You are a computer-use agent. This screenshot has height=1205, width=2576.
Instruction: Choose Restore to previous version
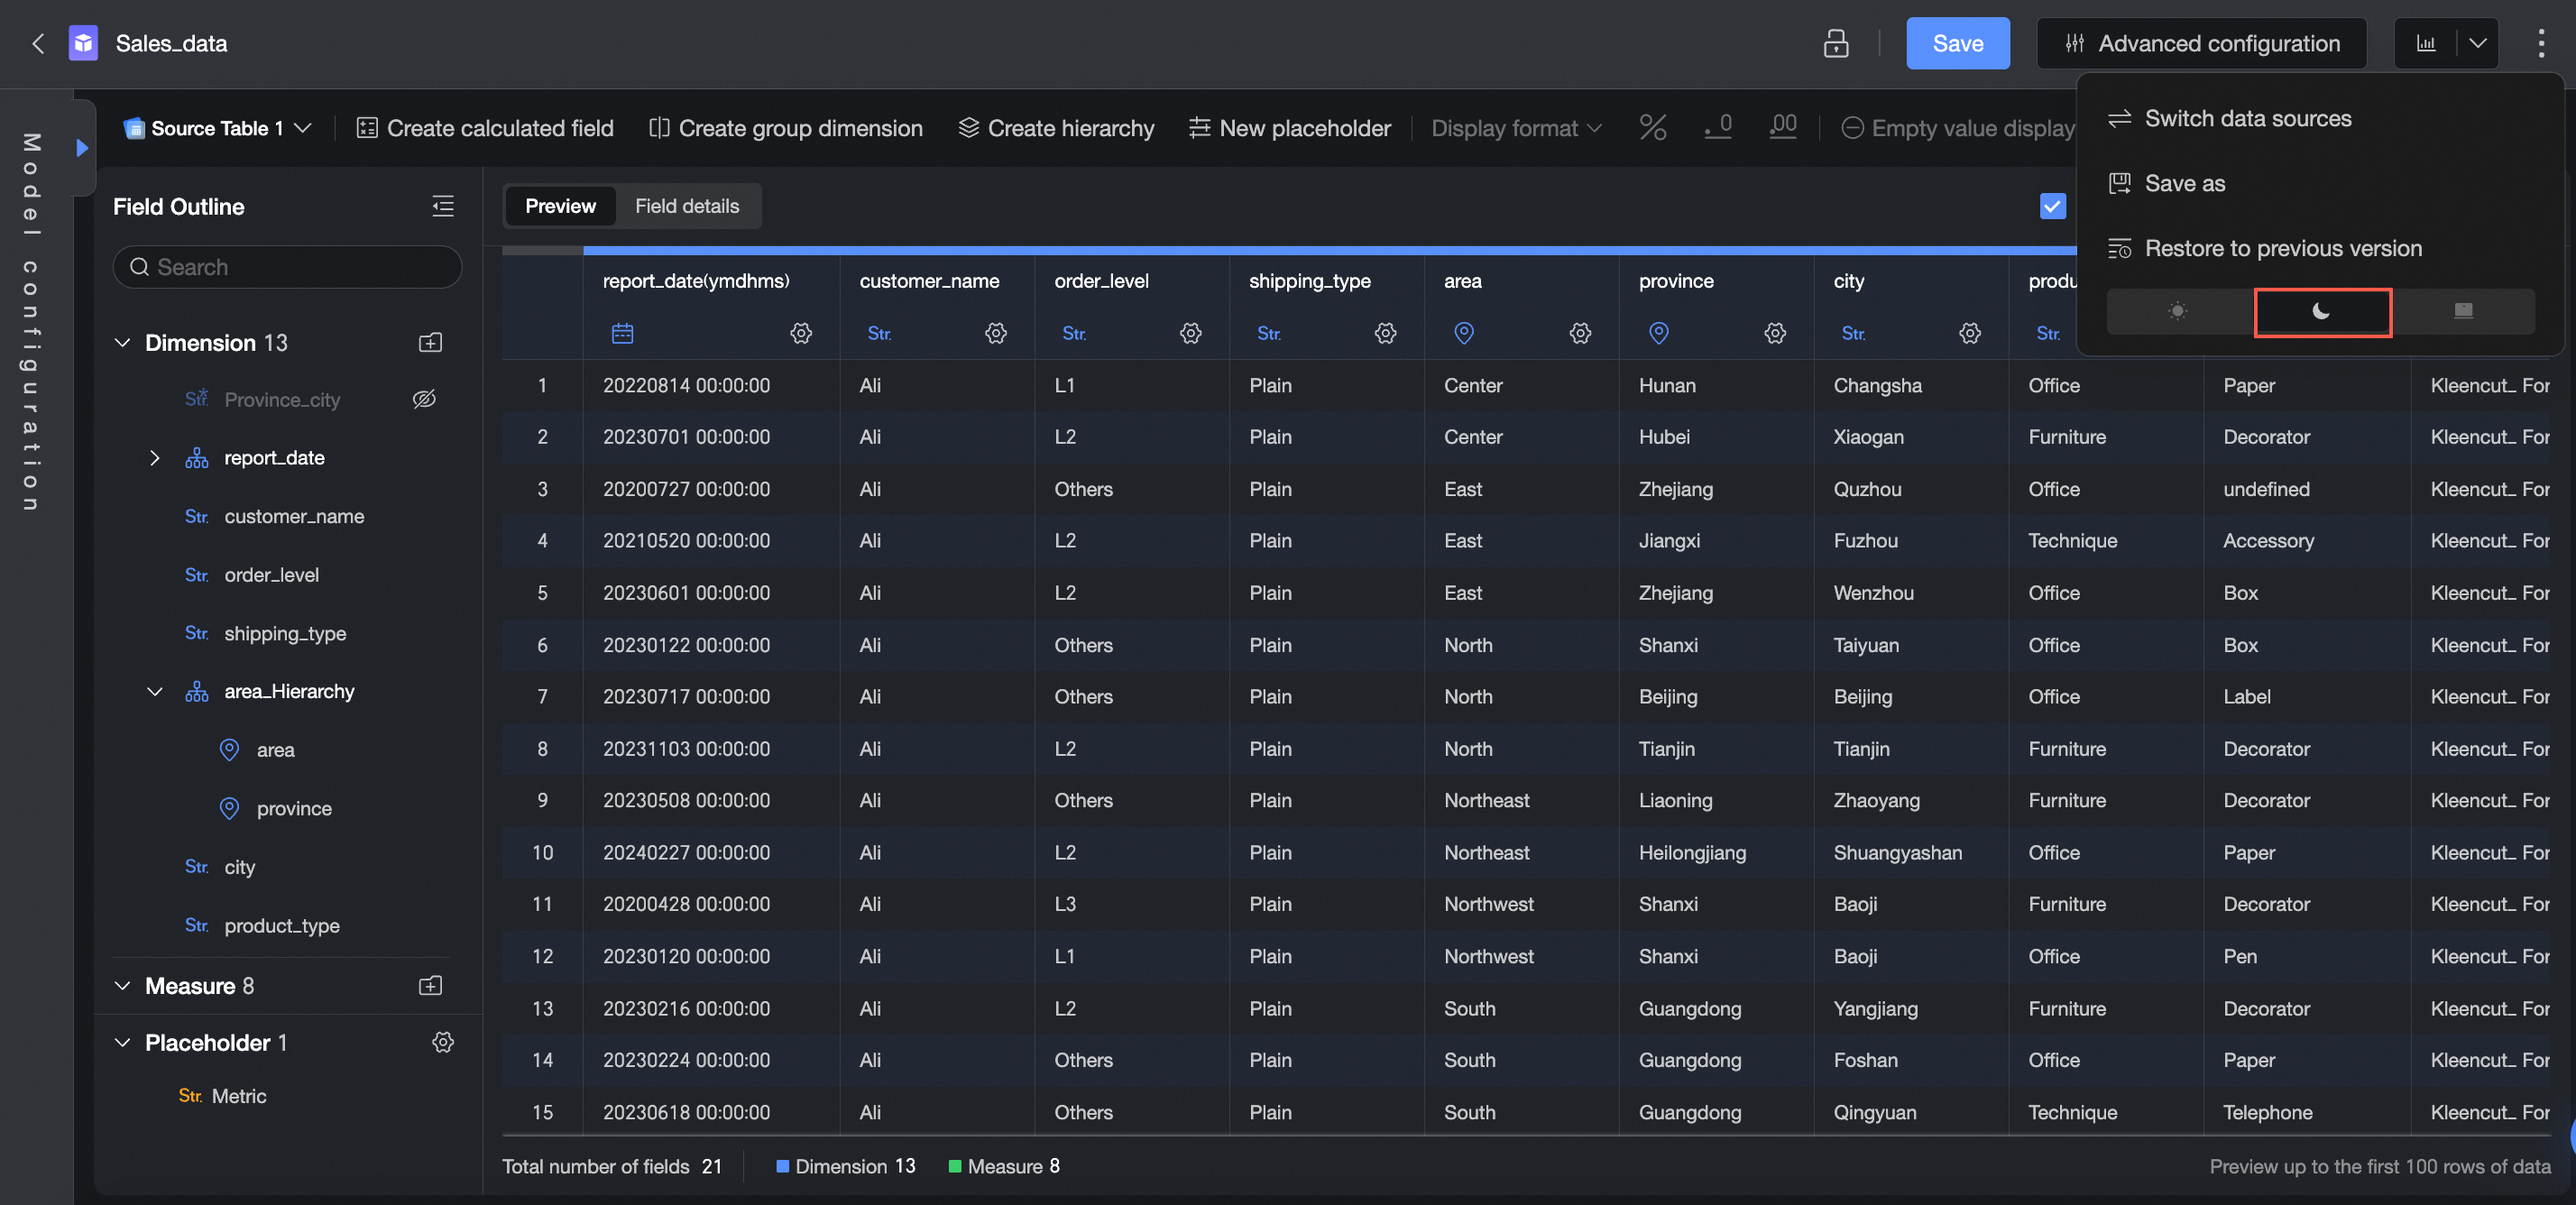[x=2282, y=248]
